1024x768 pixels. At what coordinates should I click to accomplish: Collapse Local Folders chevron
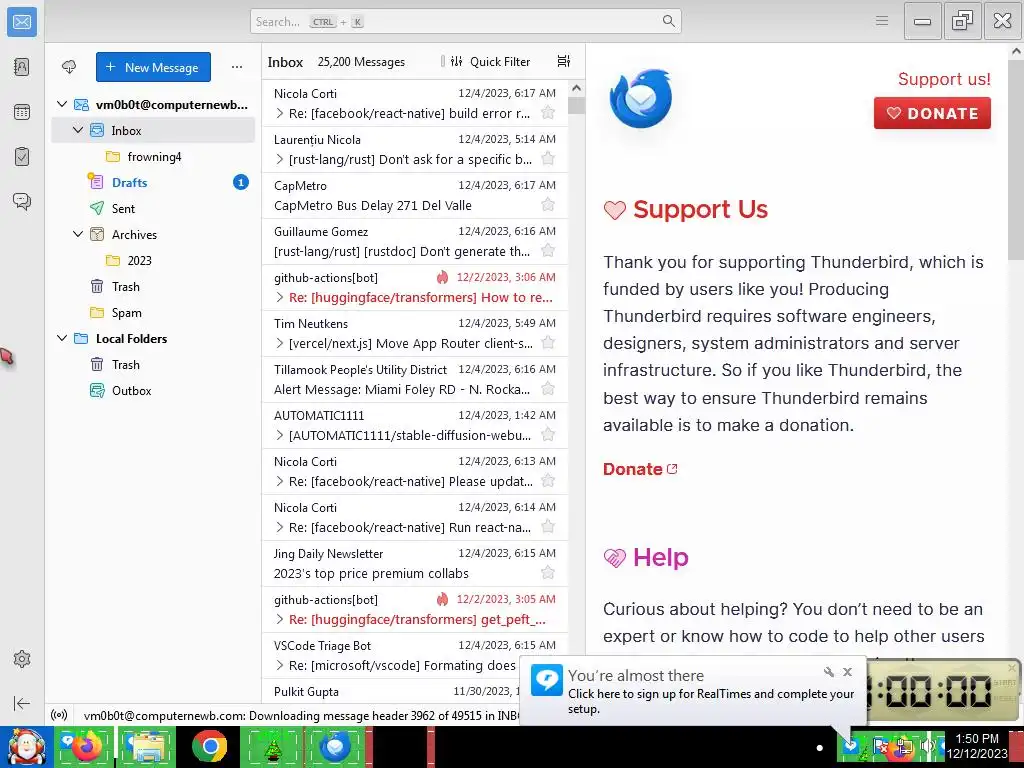(x=62, y=338)
